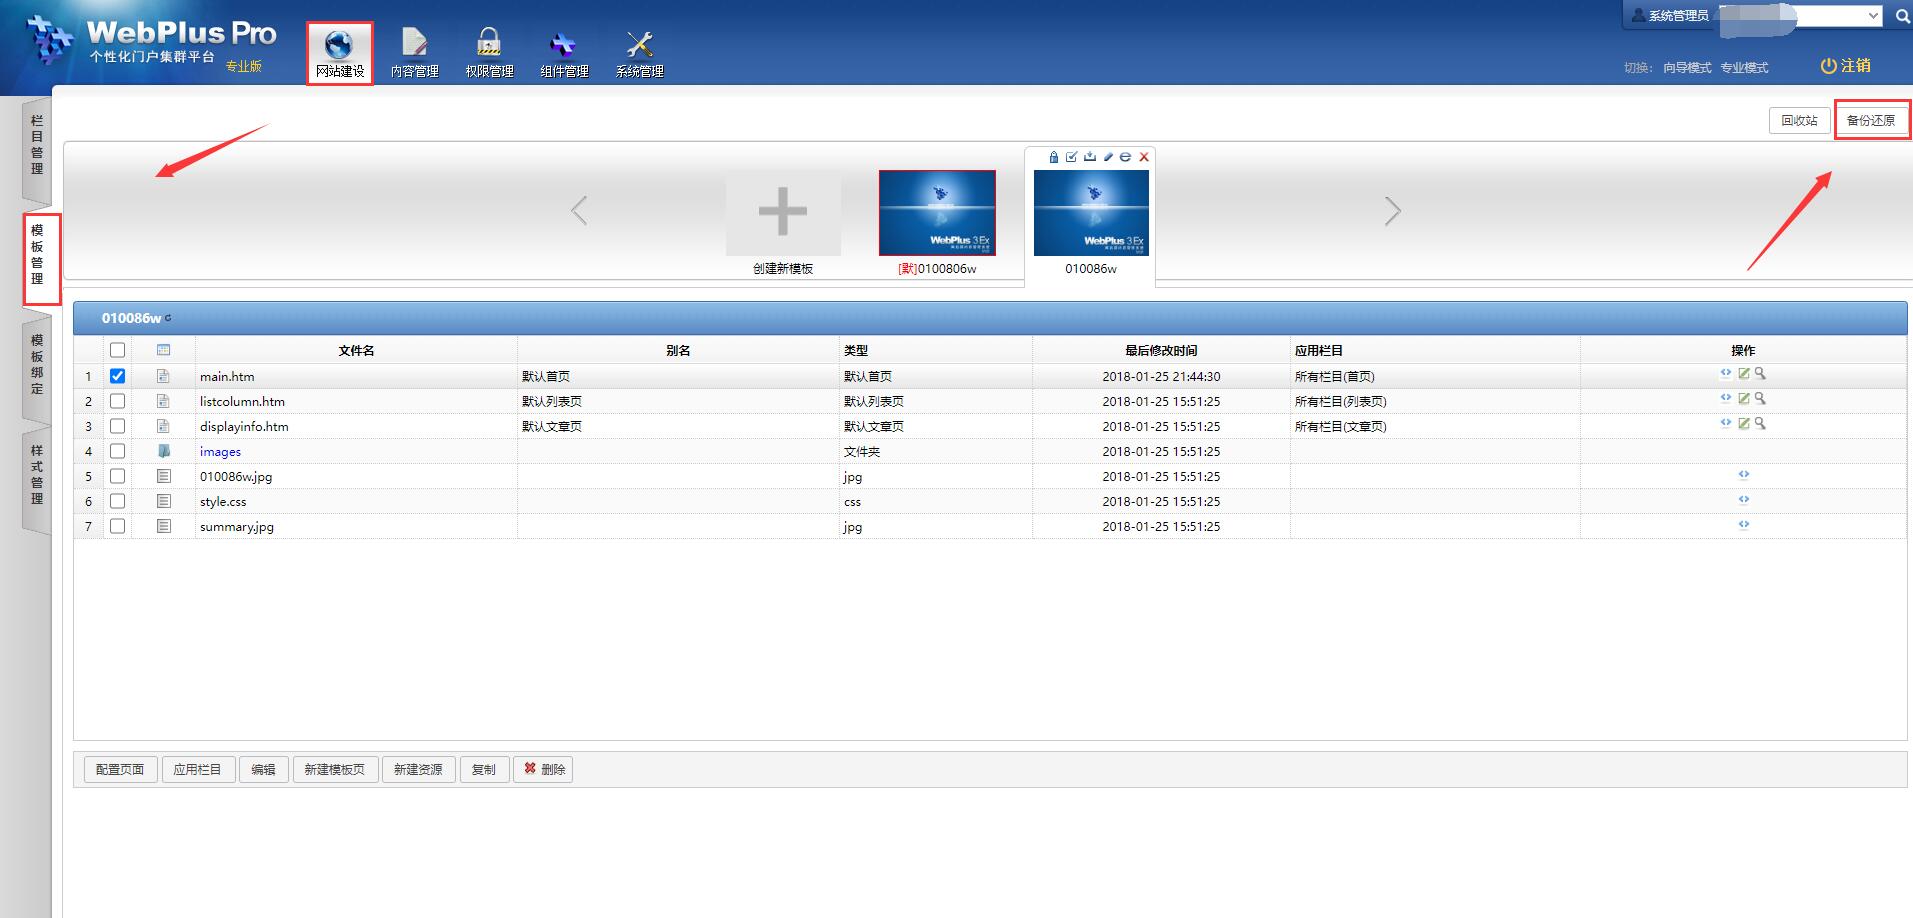Open code view for style.css
1913x918 pixels.
click(x=1743, y=500)
